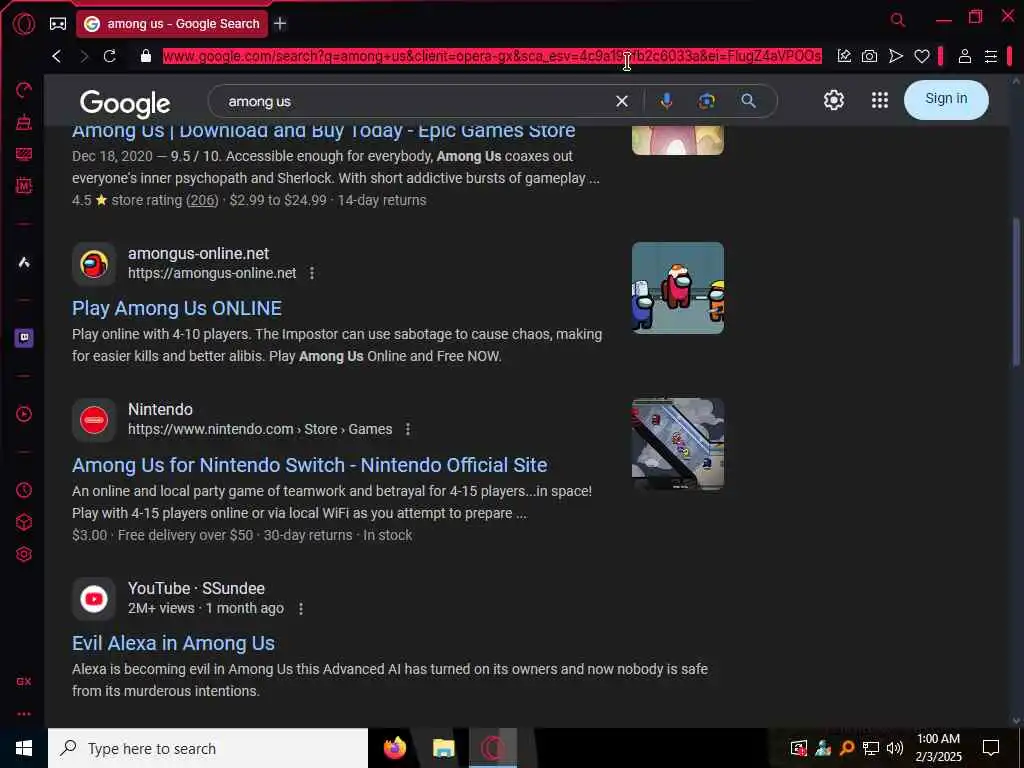The height and width of the screenshot is (768, 1024).
Task: Click the 'Type here to search' taskbar box
Action: (208, 748)
